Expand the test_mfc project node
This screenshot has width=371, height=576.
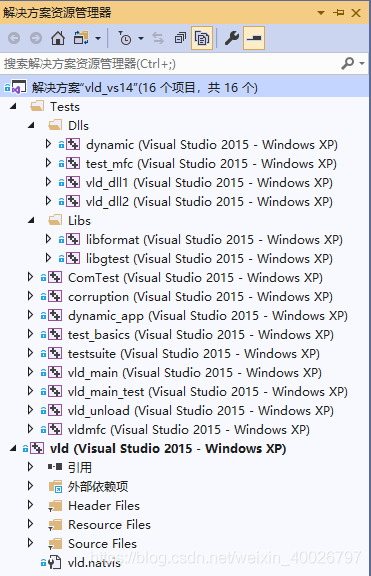tap(48, 163)
